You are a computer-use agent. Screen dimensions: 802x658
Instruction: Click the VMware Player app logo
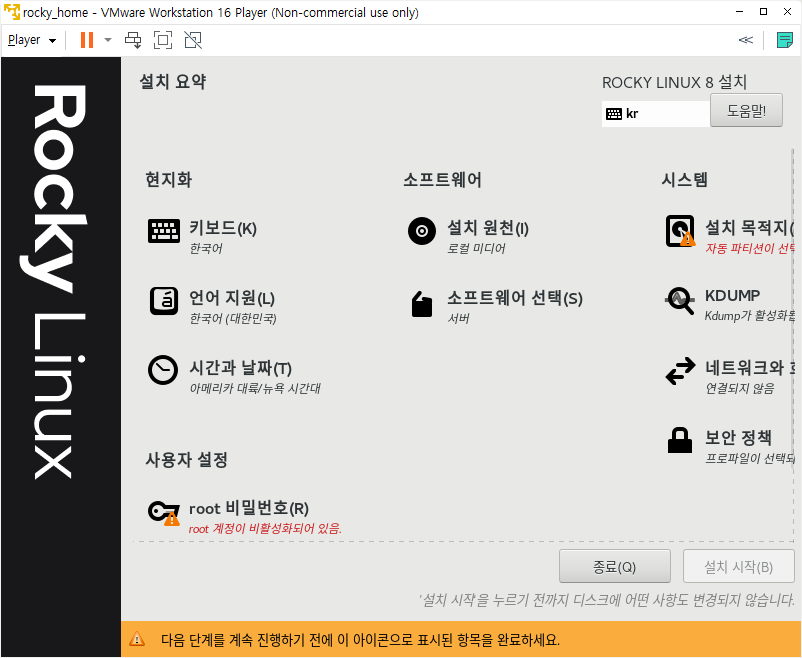pyautogui.click(x=12, y=12)
